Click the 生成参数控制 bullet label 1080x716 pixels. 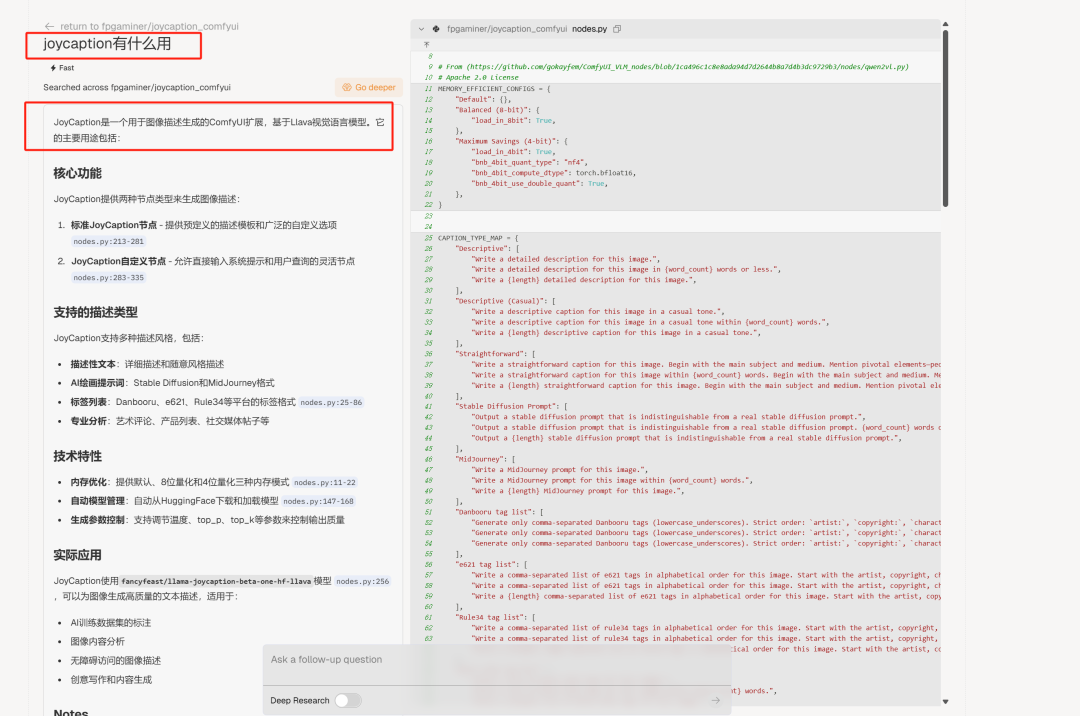98,520
